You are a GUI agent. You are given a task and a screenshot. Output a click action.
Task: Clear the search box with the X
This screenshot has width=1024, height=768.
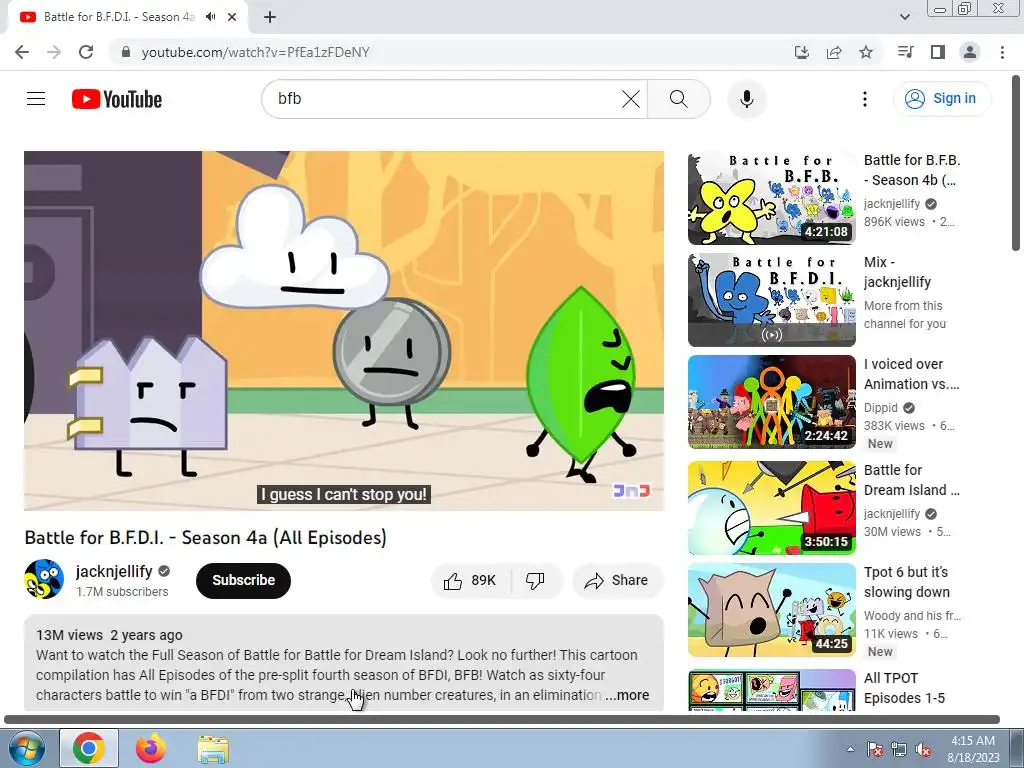tap(630, 99)
